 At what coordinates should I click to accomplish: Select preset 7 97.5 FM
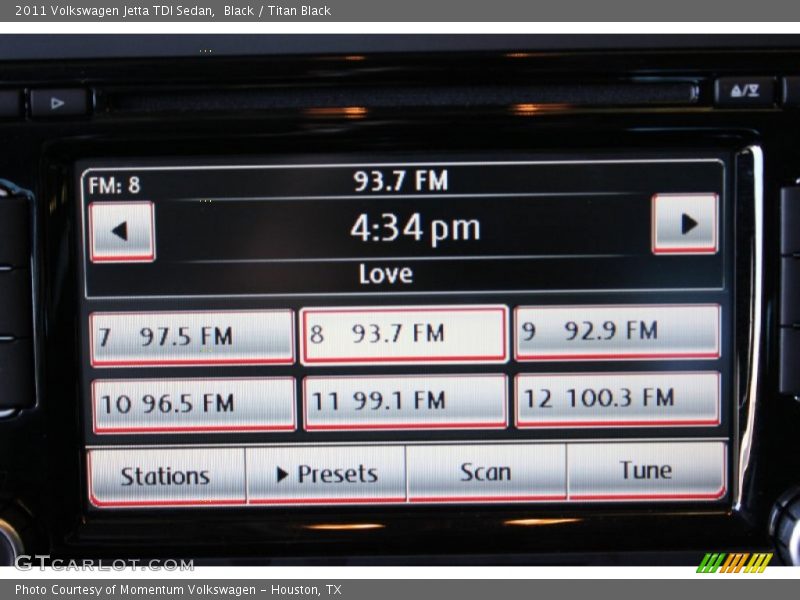coord(192,338)
